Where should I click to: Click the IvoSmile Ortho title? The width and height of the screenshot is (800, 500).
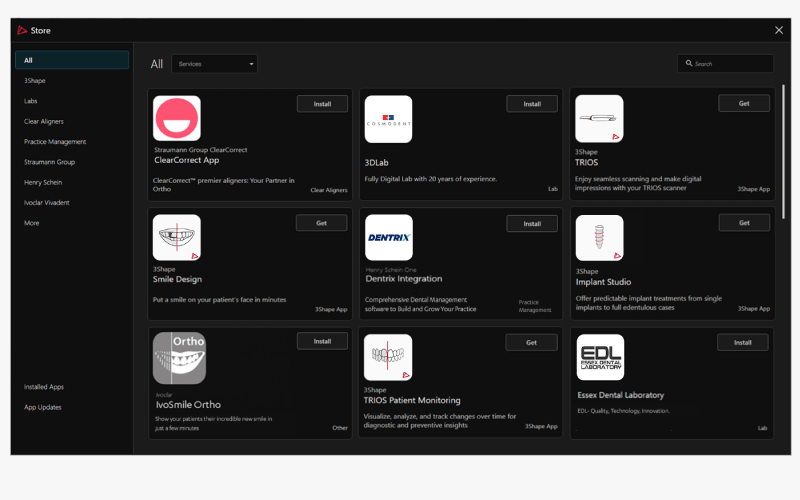pyautogui.click(x=188, y=405)
